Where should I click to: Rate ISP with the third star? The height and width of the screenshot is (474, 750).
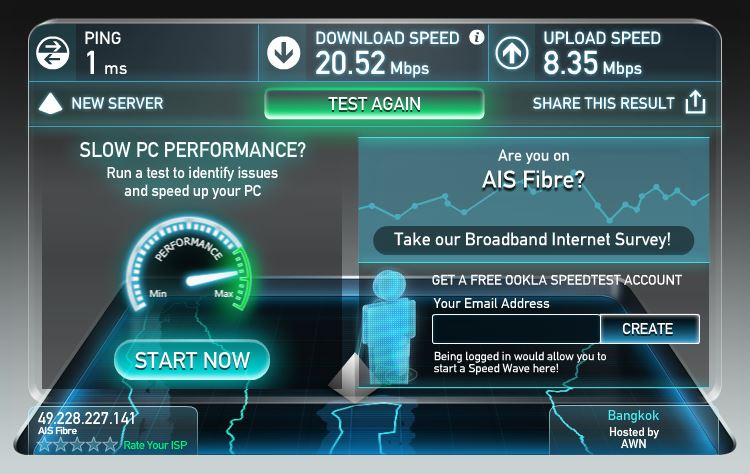(x=77, y=445)
